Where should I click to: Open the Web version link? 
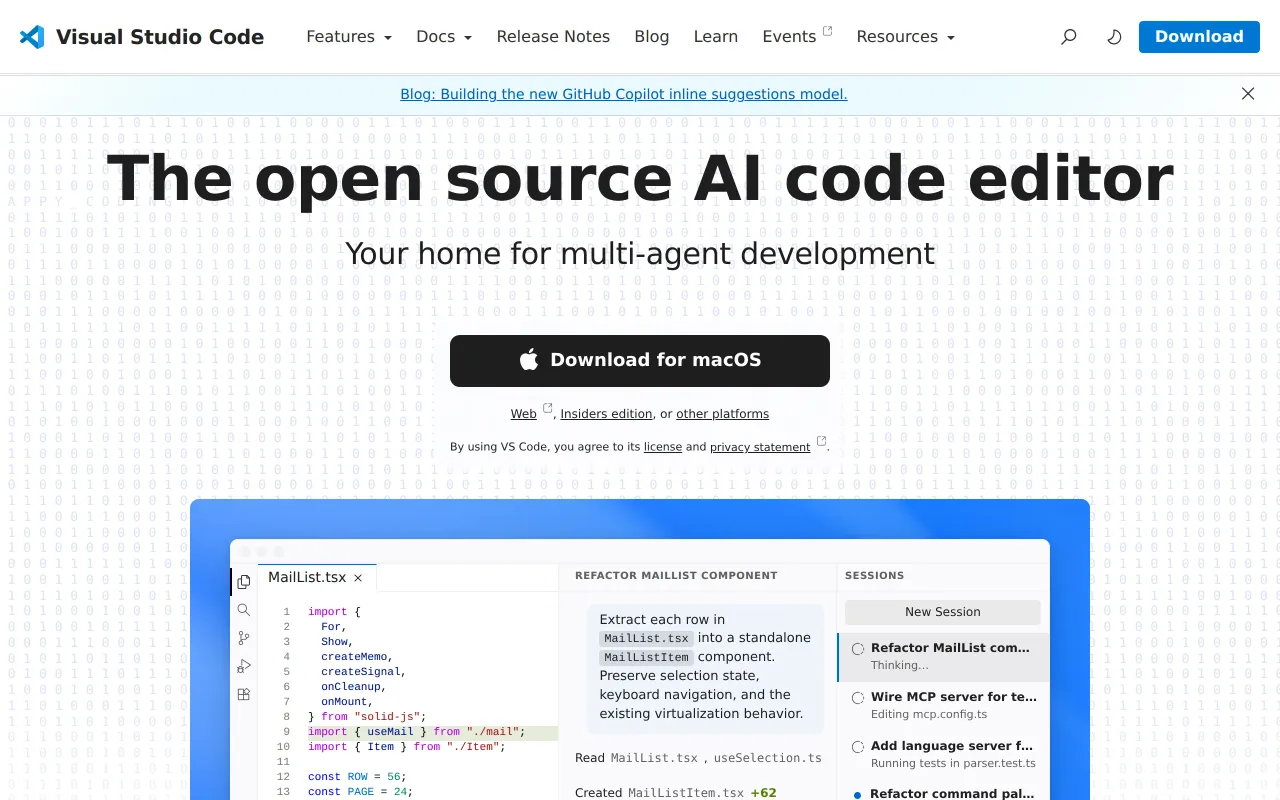coord(524,414)
